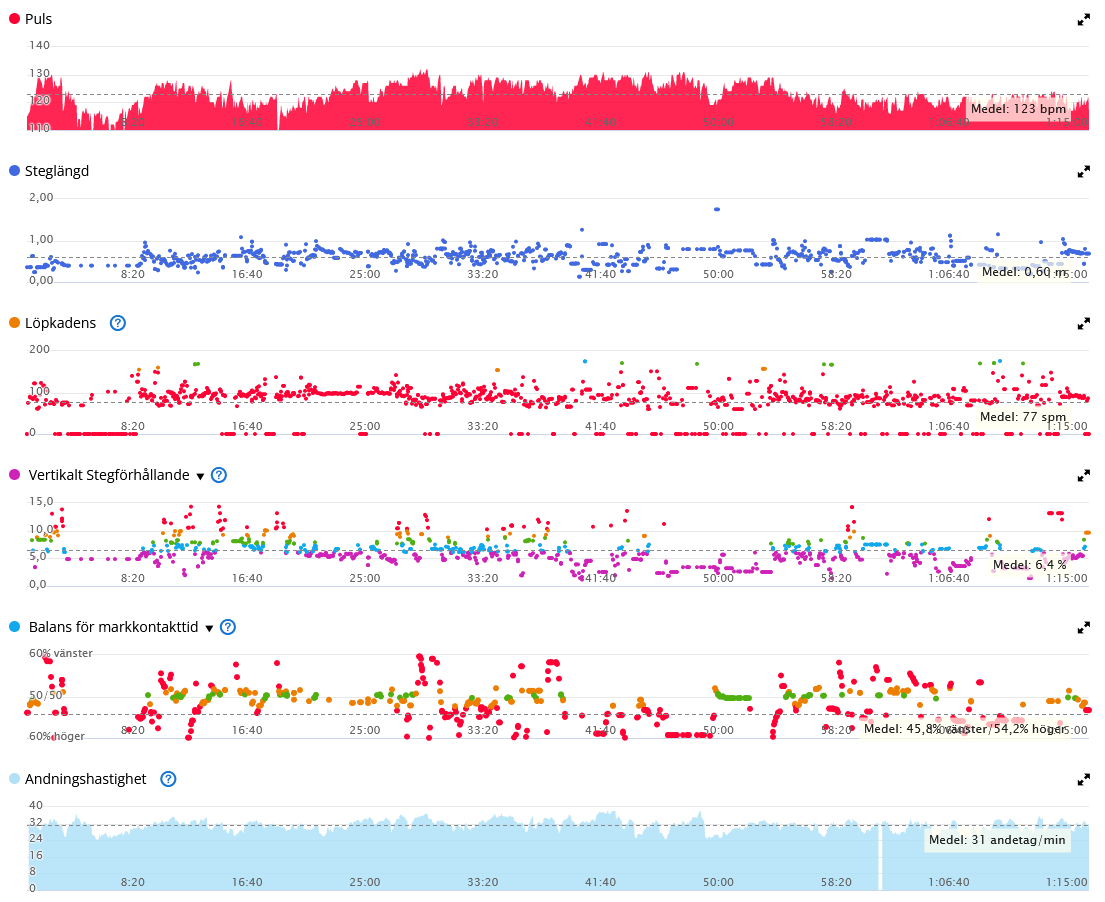
Task: Open help for Löpkadens
Action: (118, 323)
